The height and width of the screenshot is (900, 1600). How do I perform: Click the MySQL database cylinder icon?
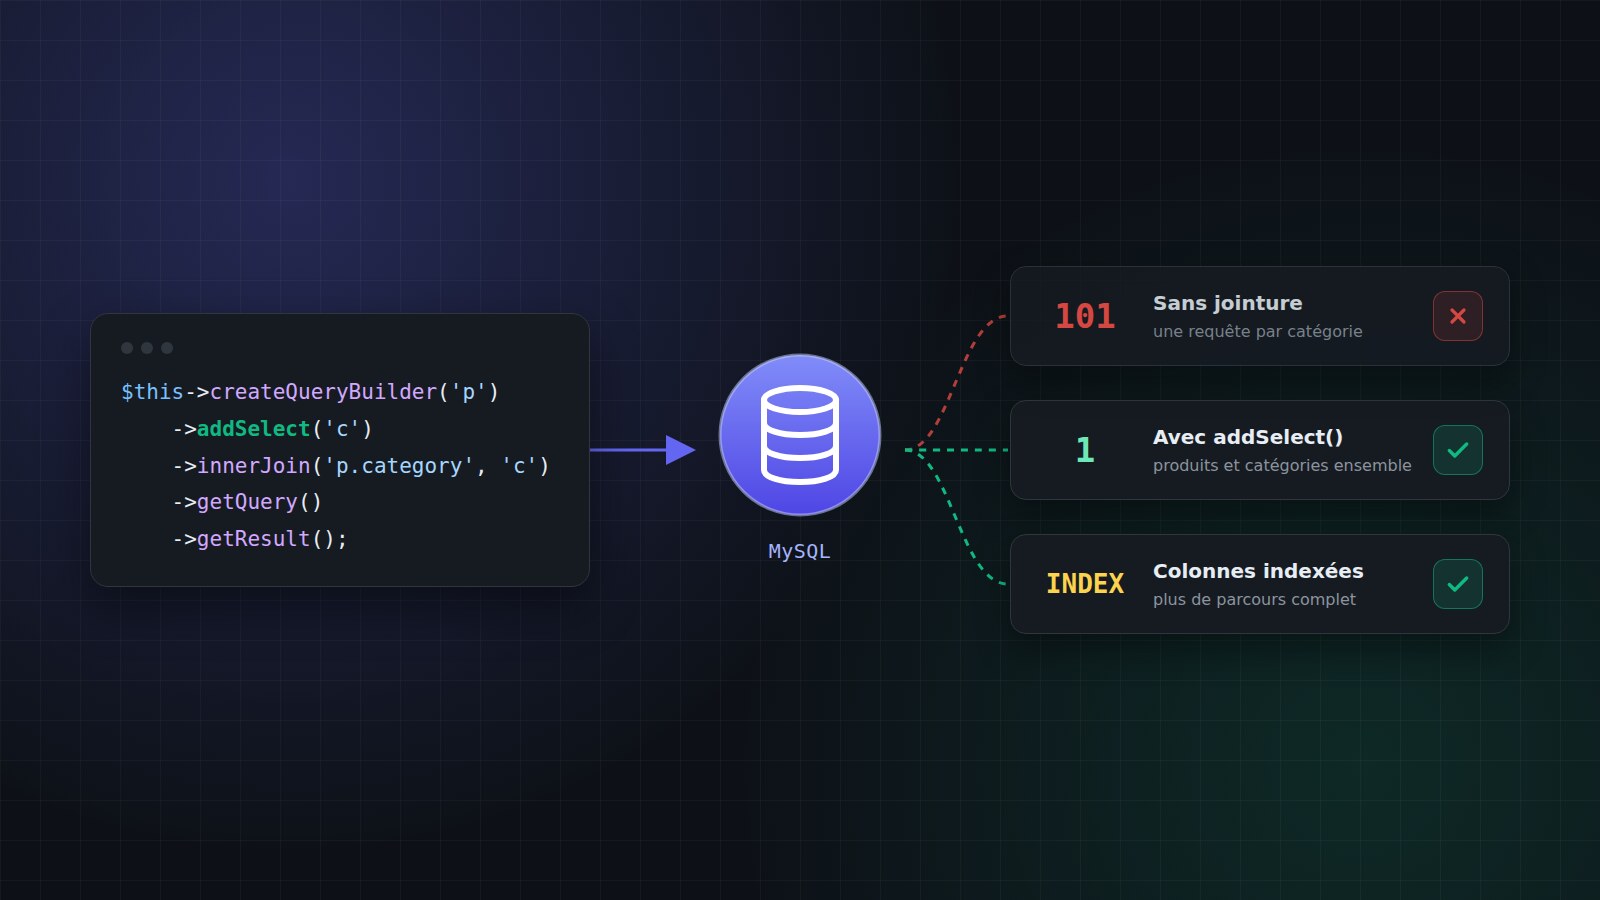click(799, 435)
